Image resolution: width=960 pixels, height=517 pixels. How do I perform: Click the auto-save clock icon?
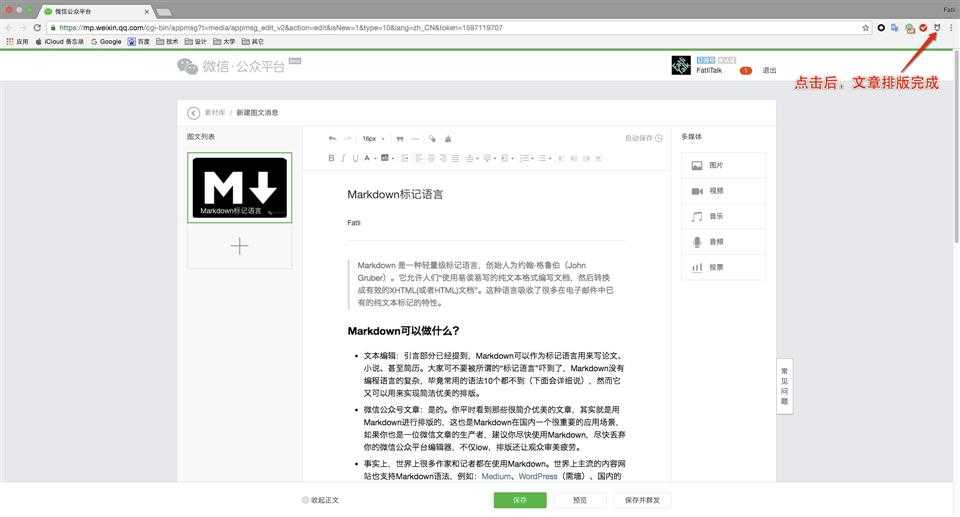tap(659, 138)
